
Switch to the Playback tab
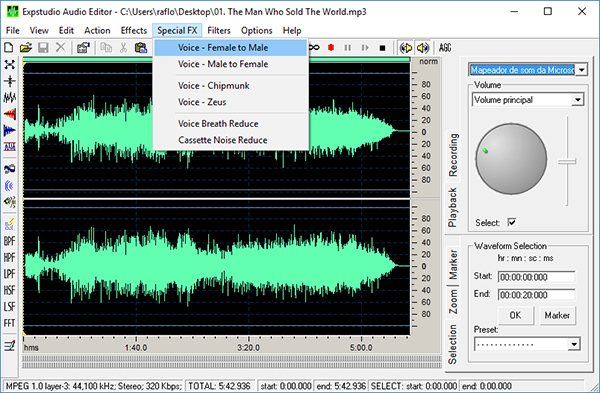click(x=453, y=207)
